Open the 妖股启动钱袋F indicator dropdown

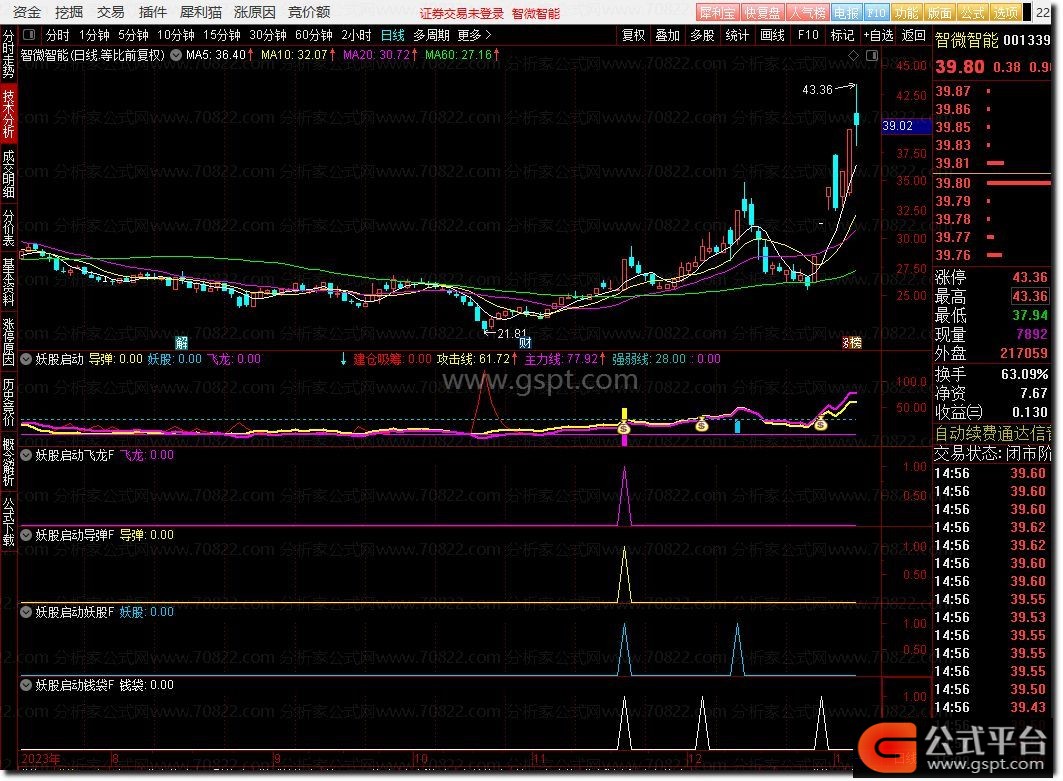click(x=26, y=685)
